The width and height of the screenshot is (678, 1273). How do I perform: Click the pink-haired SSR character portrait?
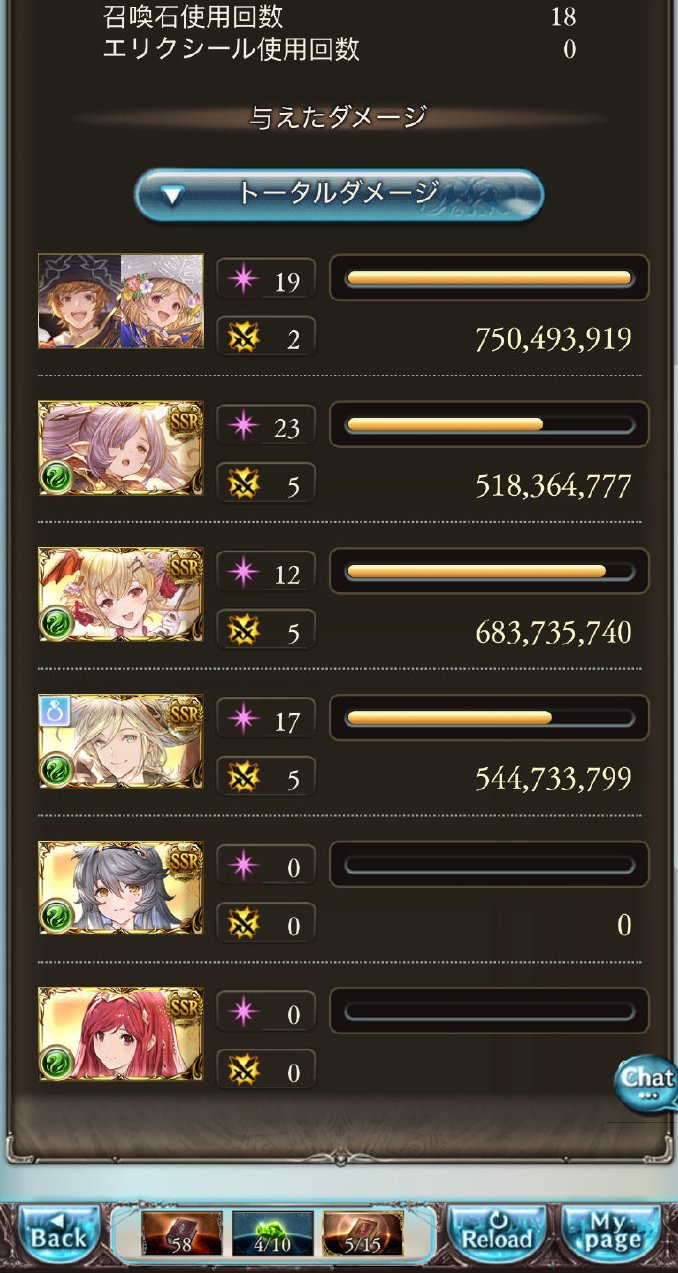click(121, 448)
